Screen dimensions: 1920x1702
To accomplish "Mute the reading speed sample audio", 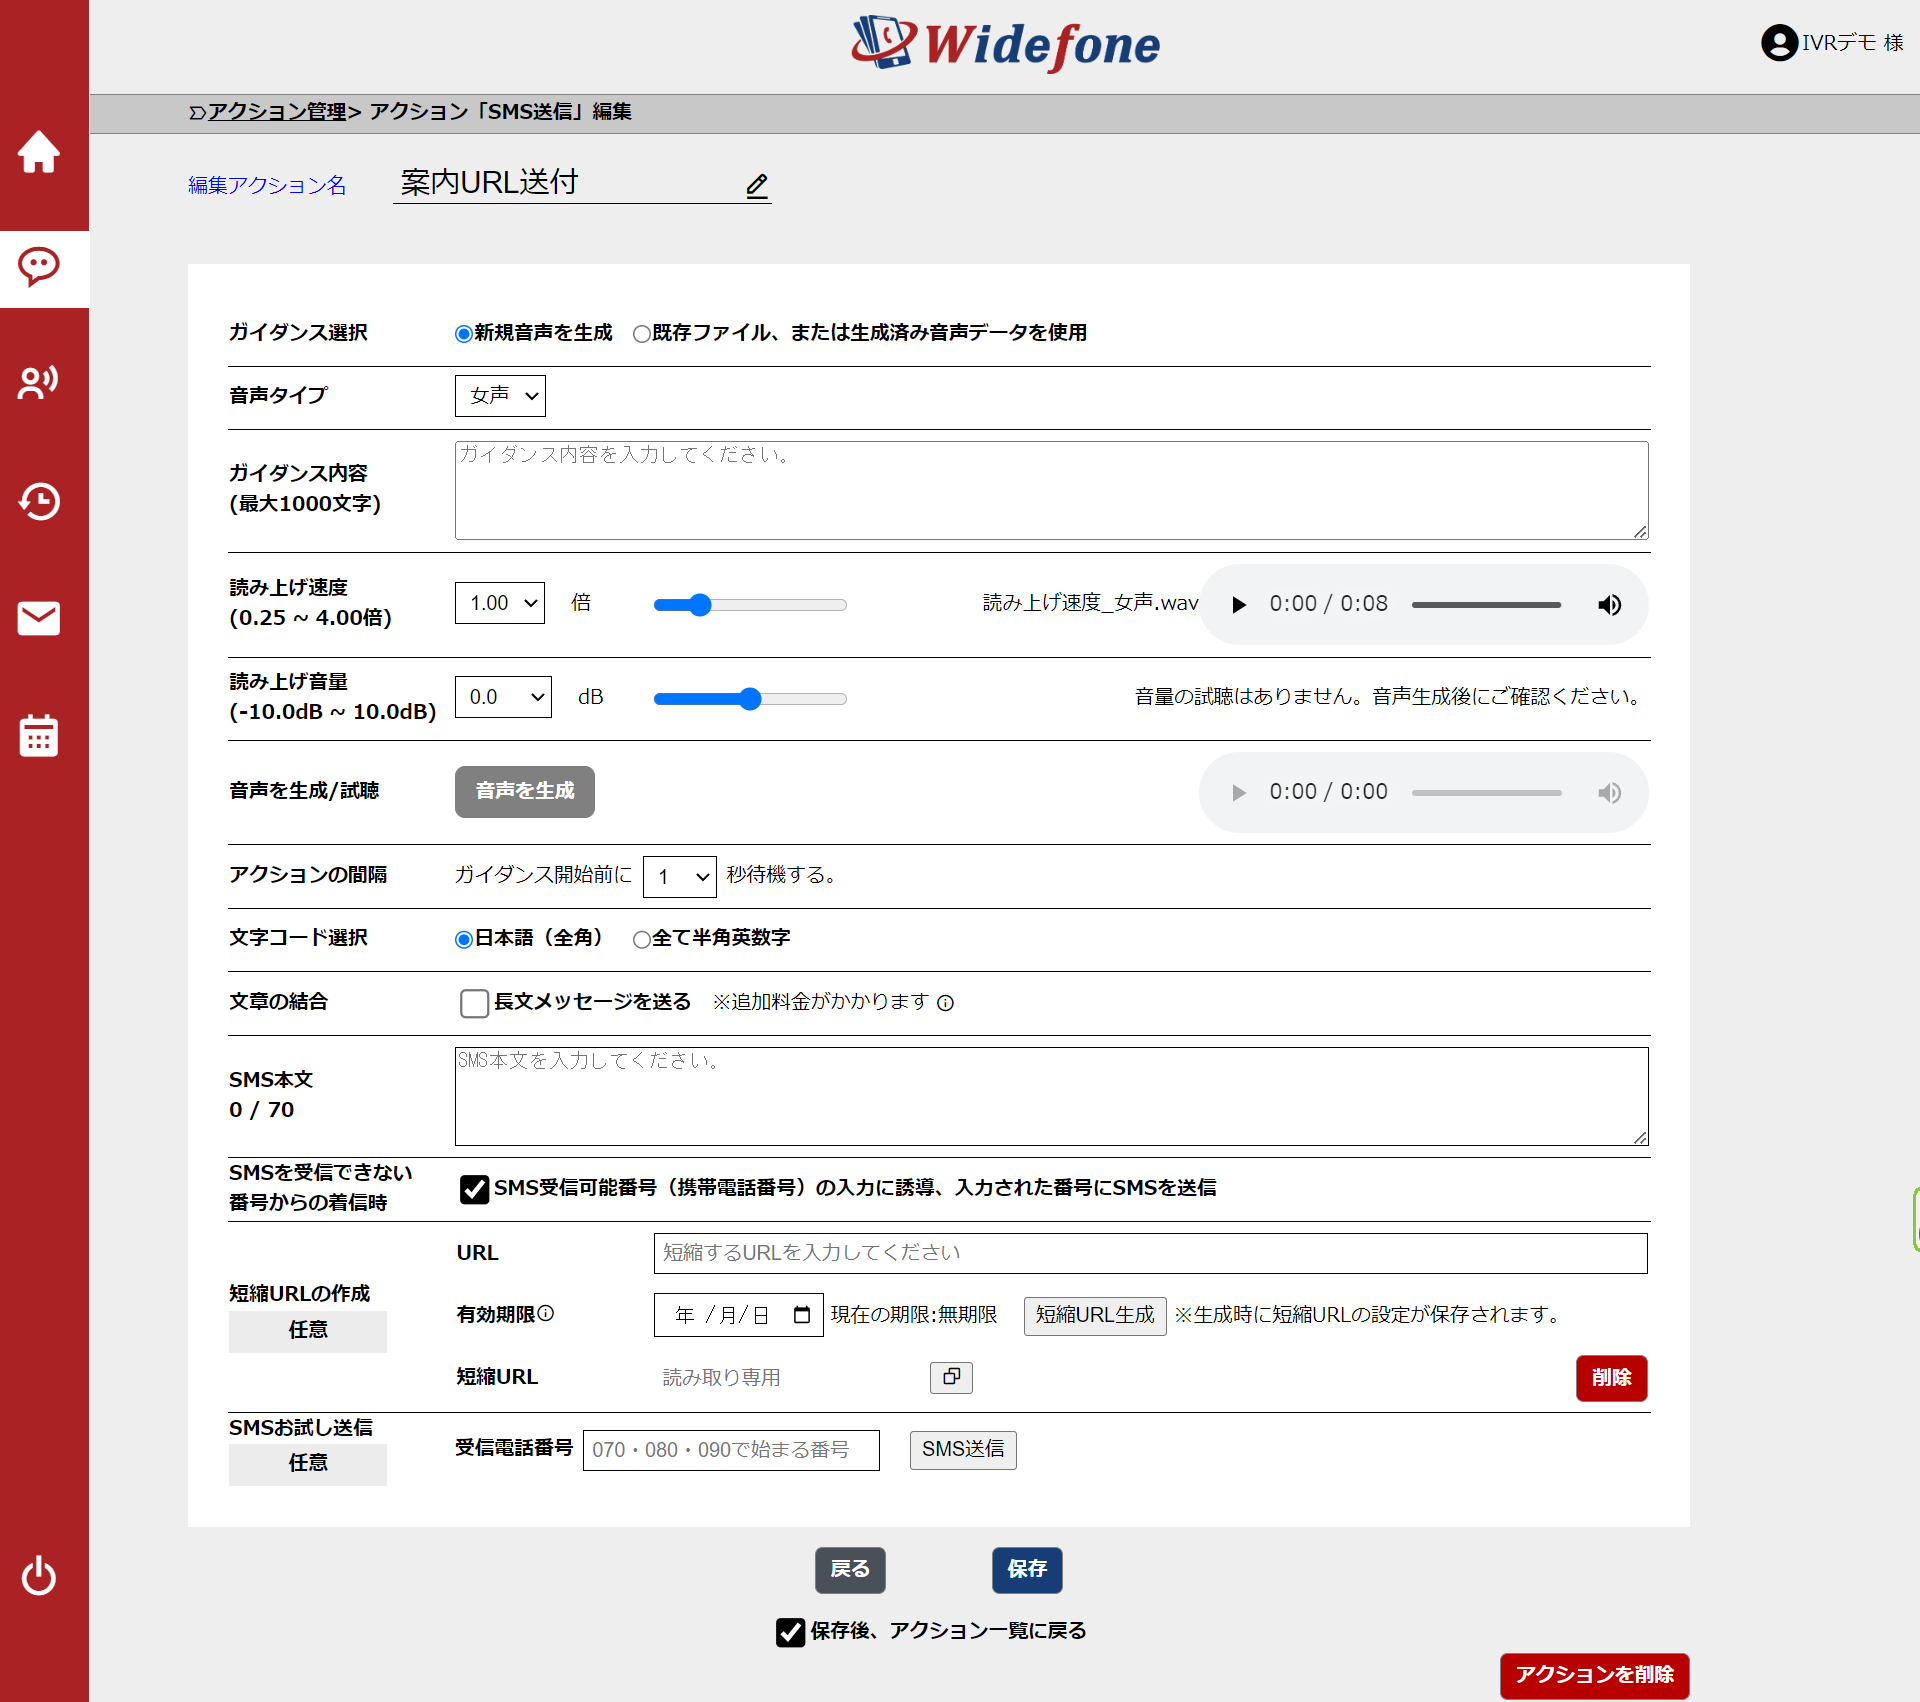I will pos(1609,604).
